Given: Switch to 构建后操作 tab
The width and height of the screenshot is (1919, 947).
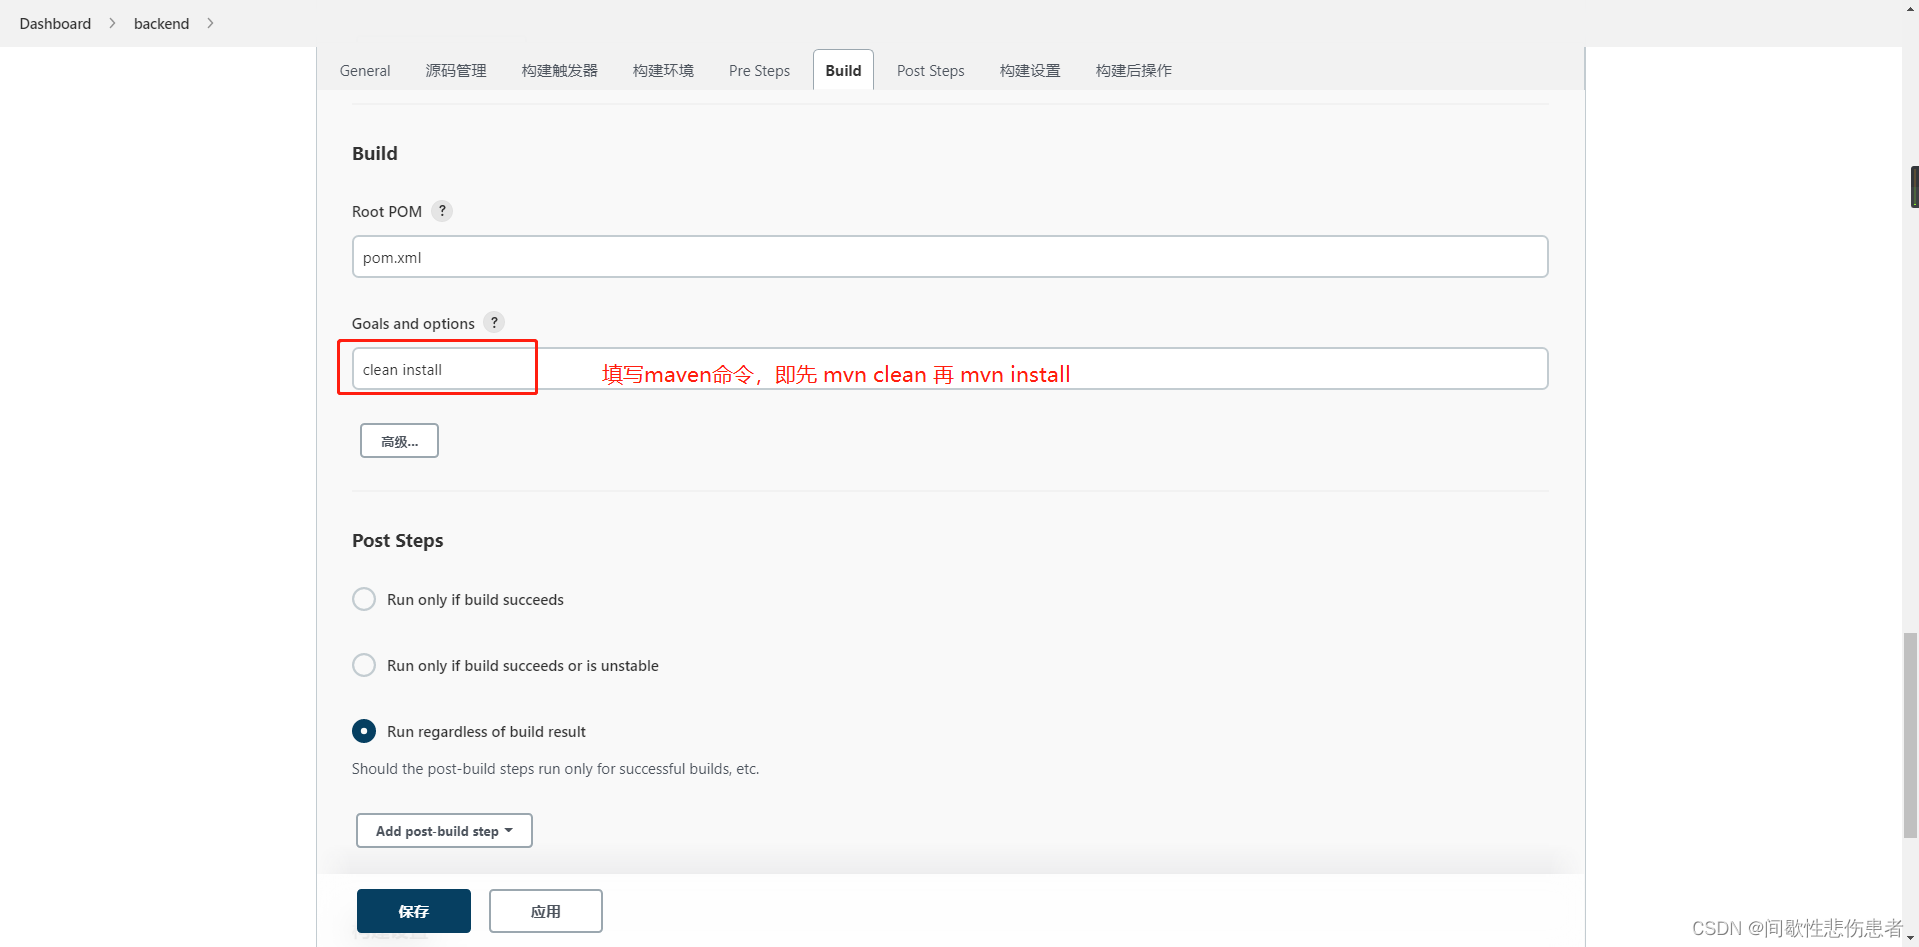Looking at the screenshot, I should (x=1134, y=70).
